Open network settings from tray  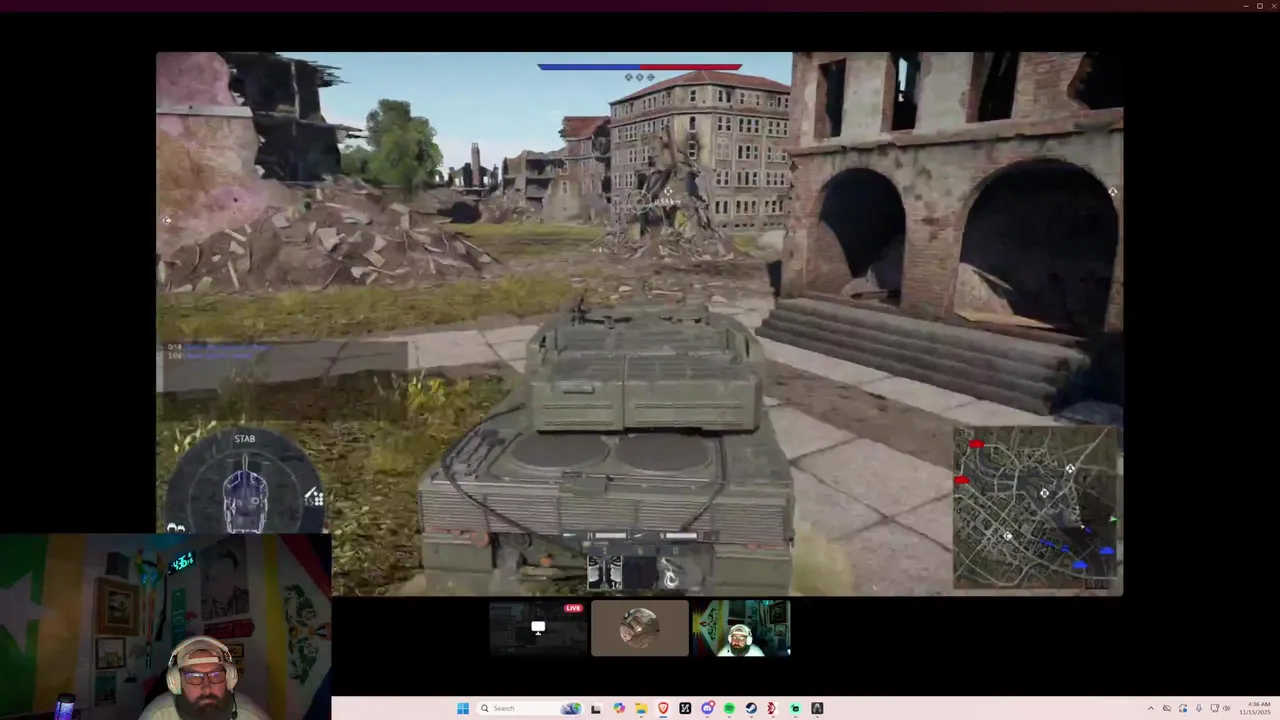click(1215, 708)
